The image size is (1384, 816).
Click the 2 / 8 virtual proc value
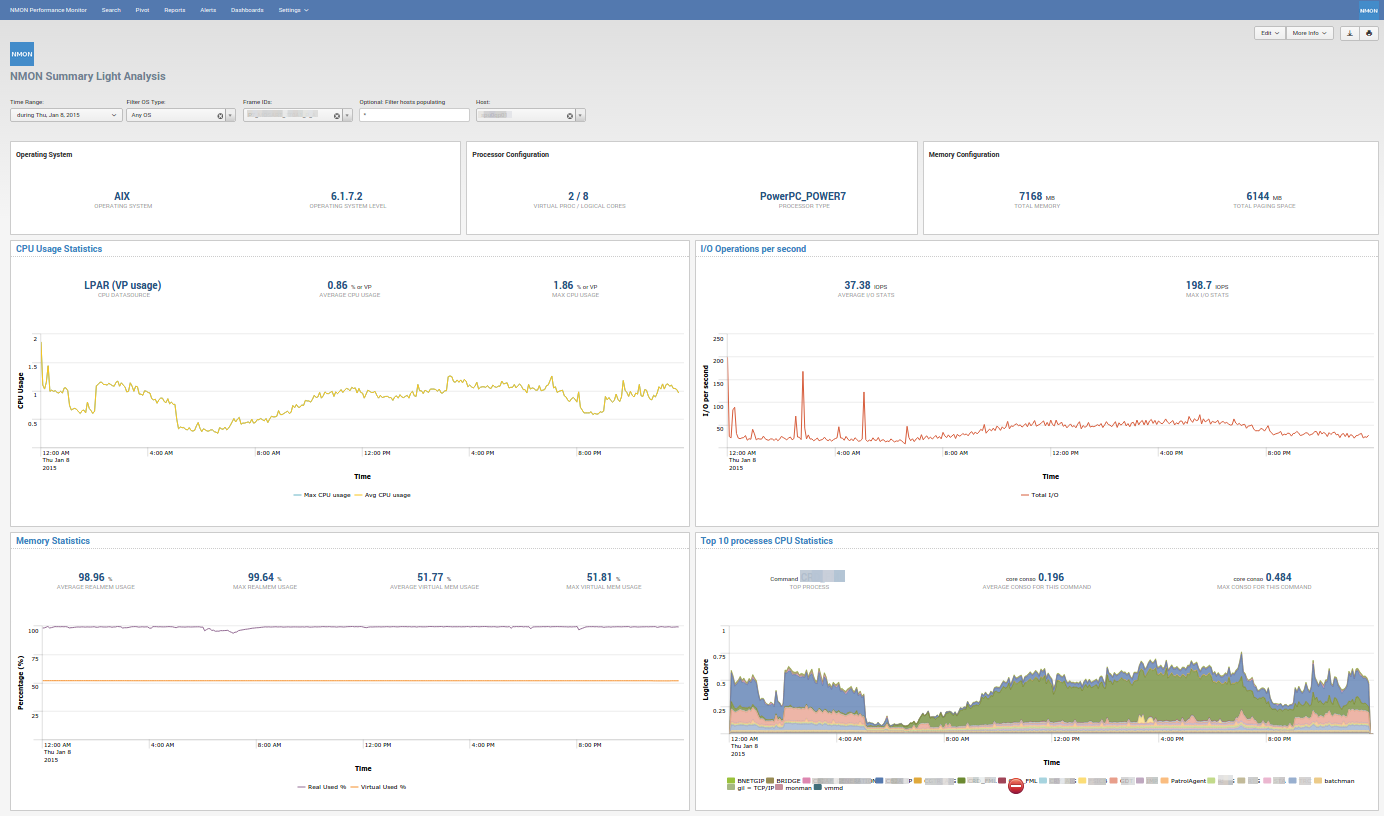(578, 197)
